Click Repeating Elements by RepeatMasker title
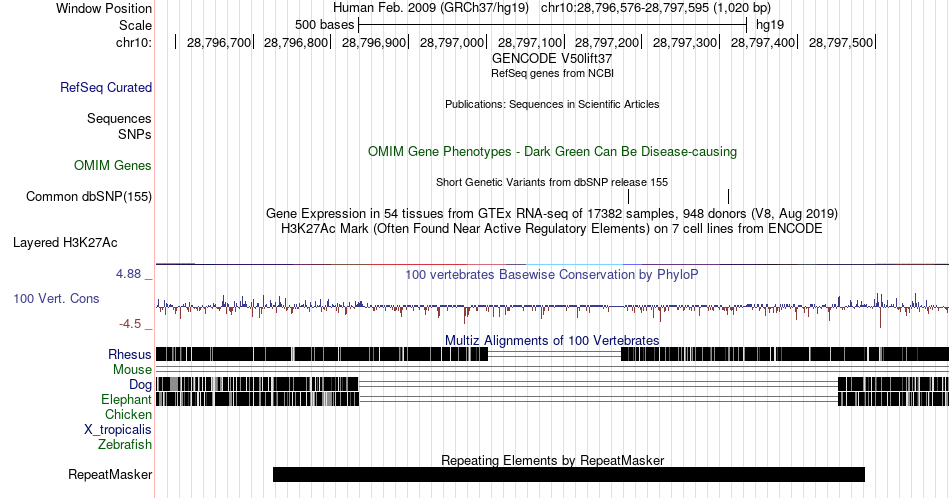Screen dimensions: 950x498 point(552,460)
